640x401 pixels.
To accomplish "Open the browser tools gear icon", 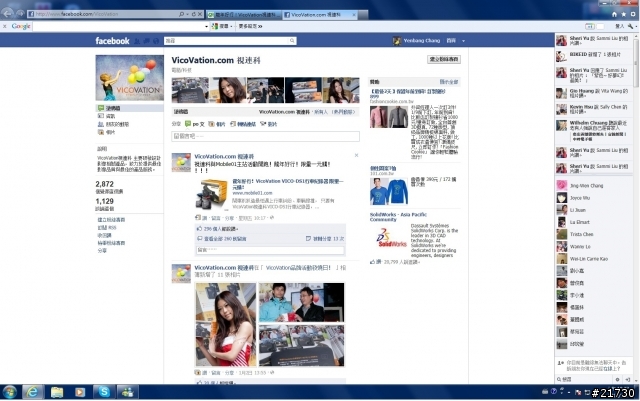I will coord(633,14).
